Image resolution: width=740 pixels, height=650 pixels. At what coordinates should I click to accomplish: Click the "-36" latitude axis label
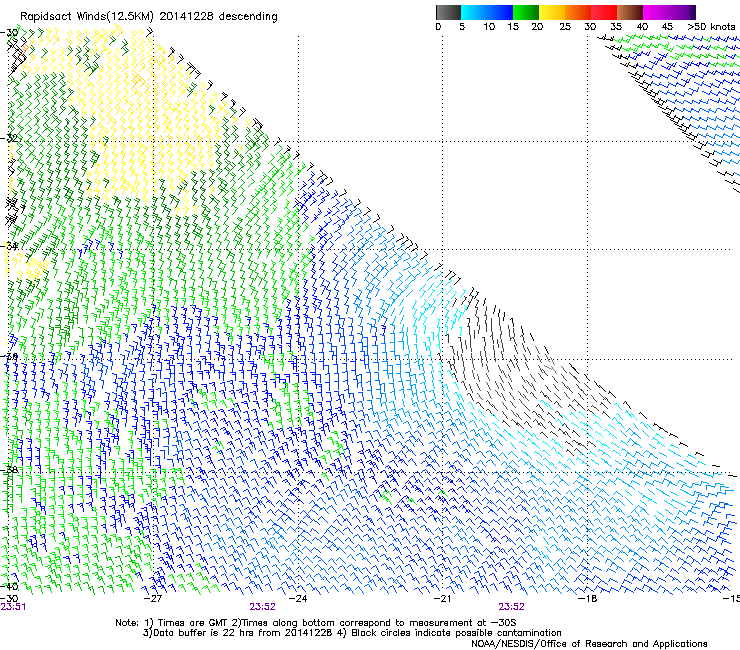8,357
